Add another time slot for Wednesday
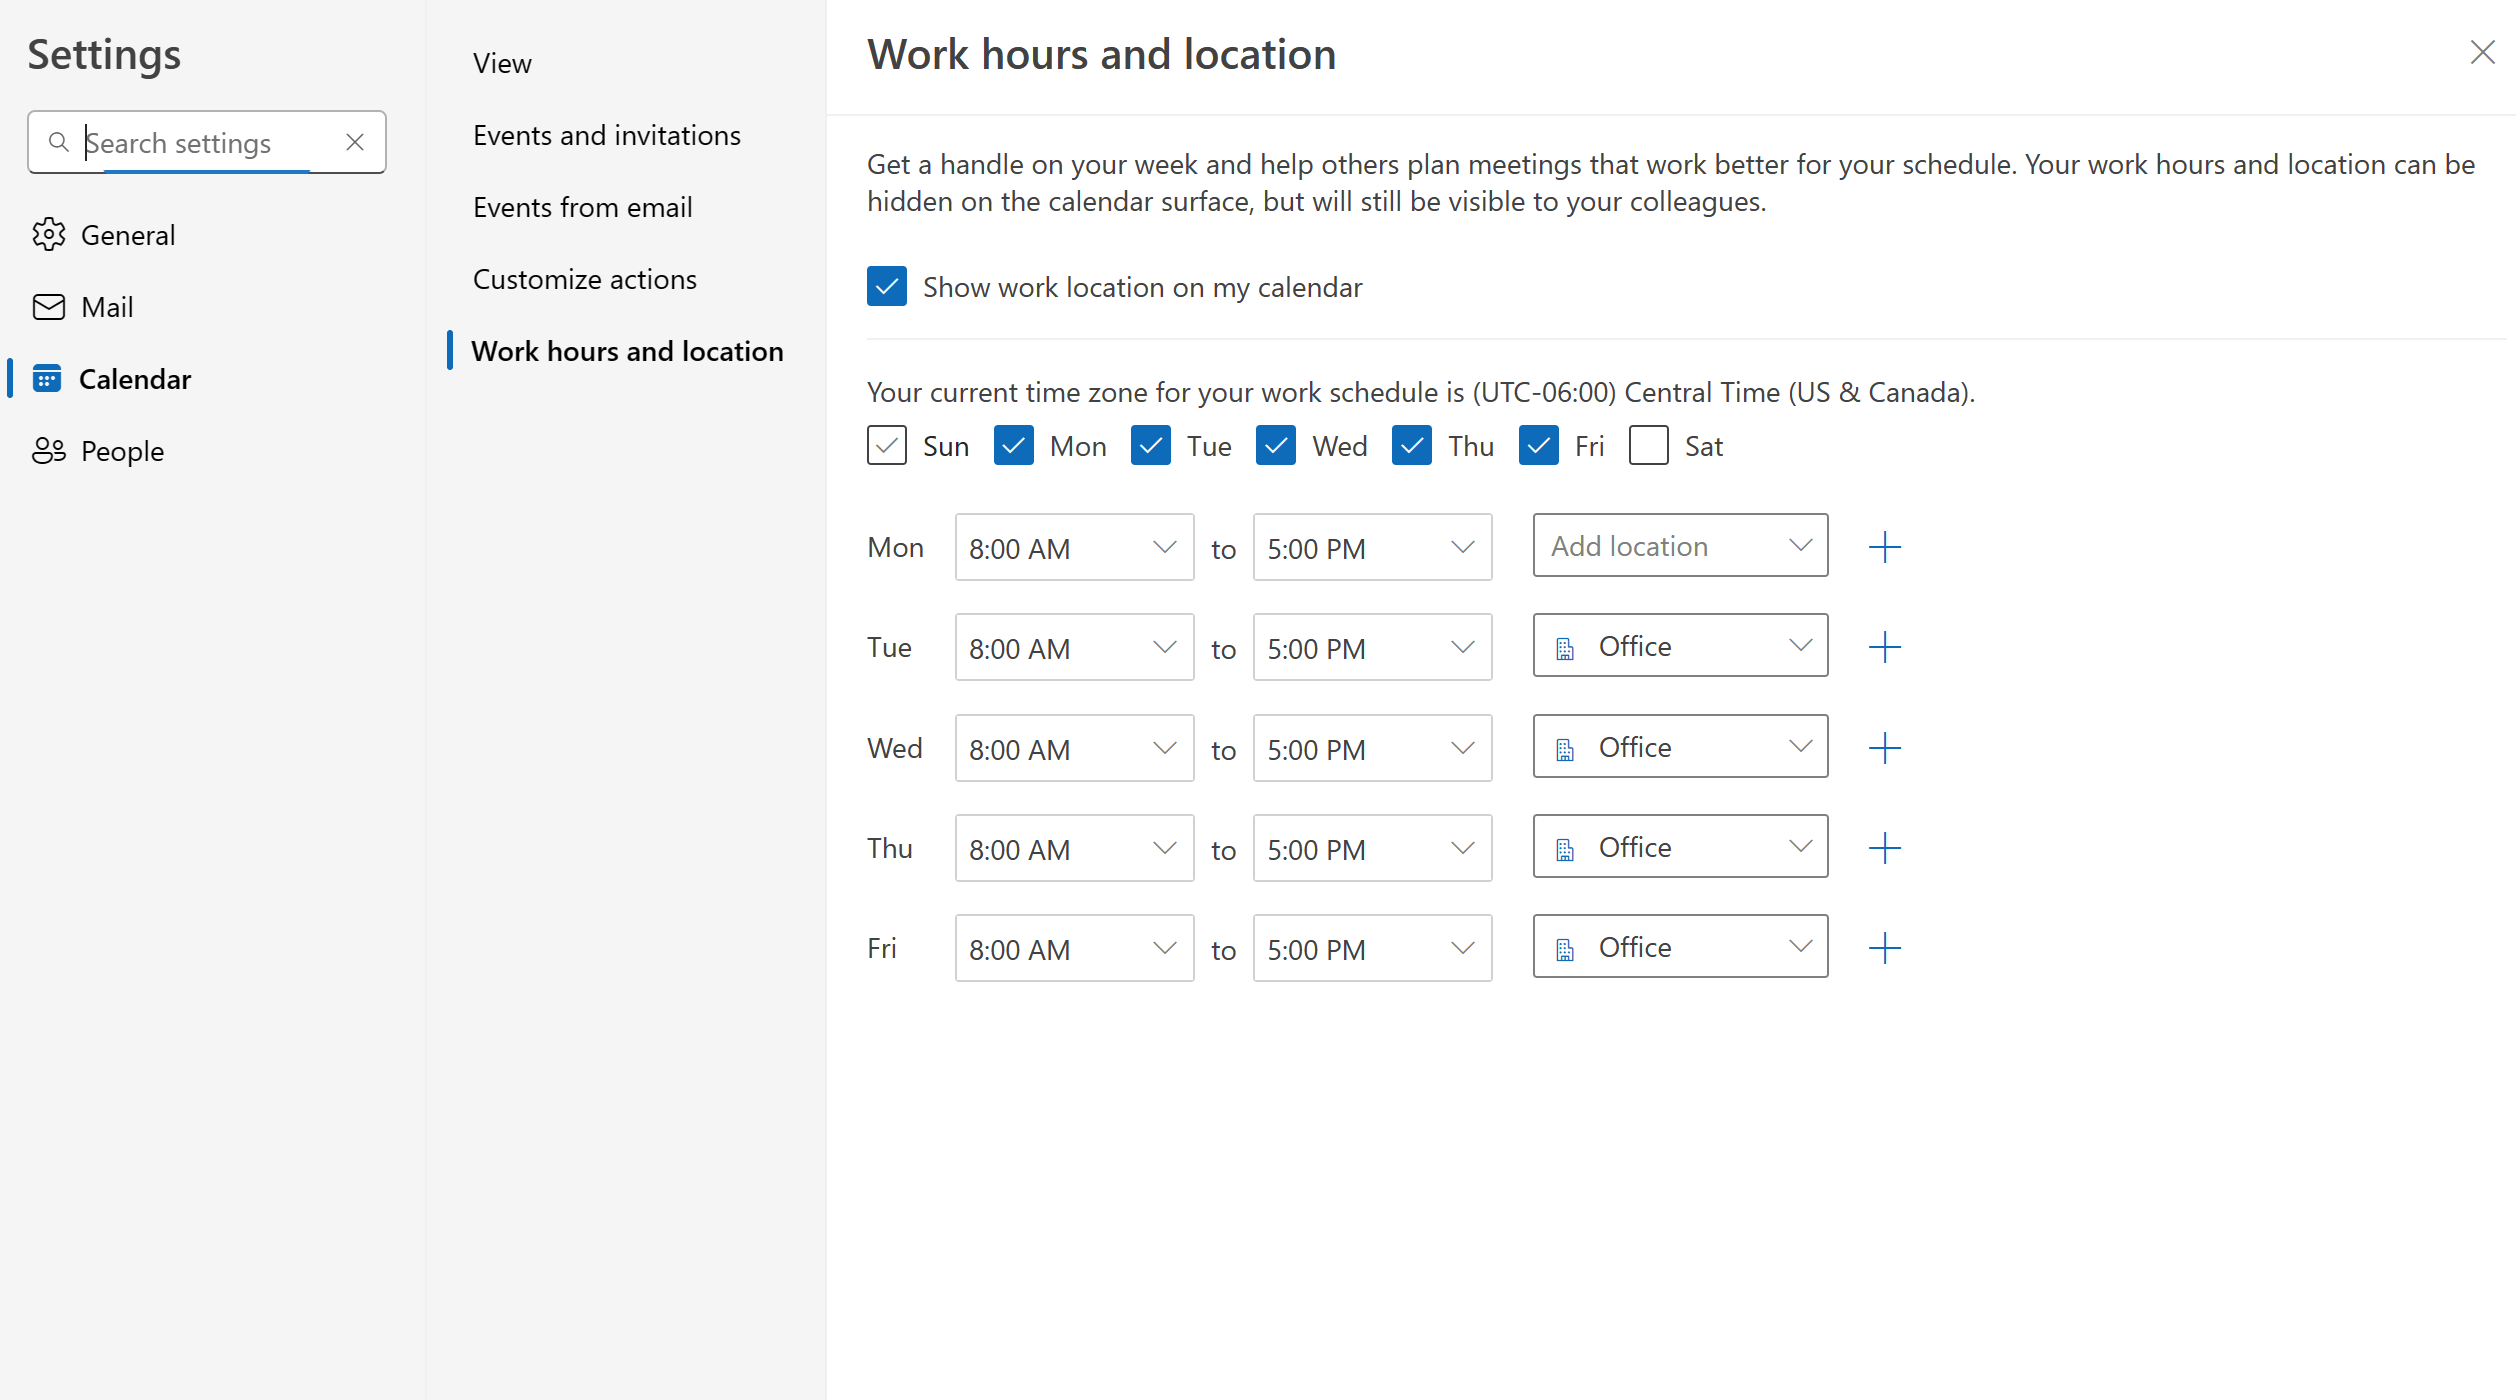 click(x=1885, y=748)
